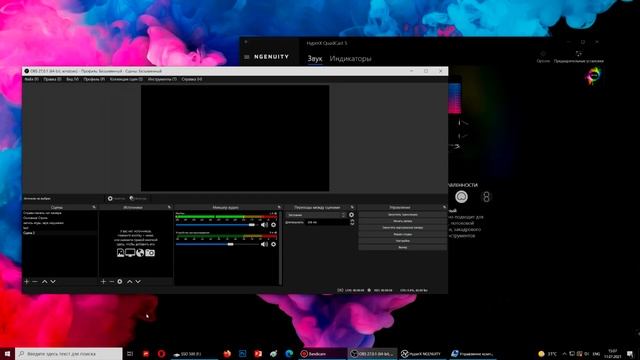Open the Файл menu in OBS

(31, 79)
